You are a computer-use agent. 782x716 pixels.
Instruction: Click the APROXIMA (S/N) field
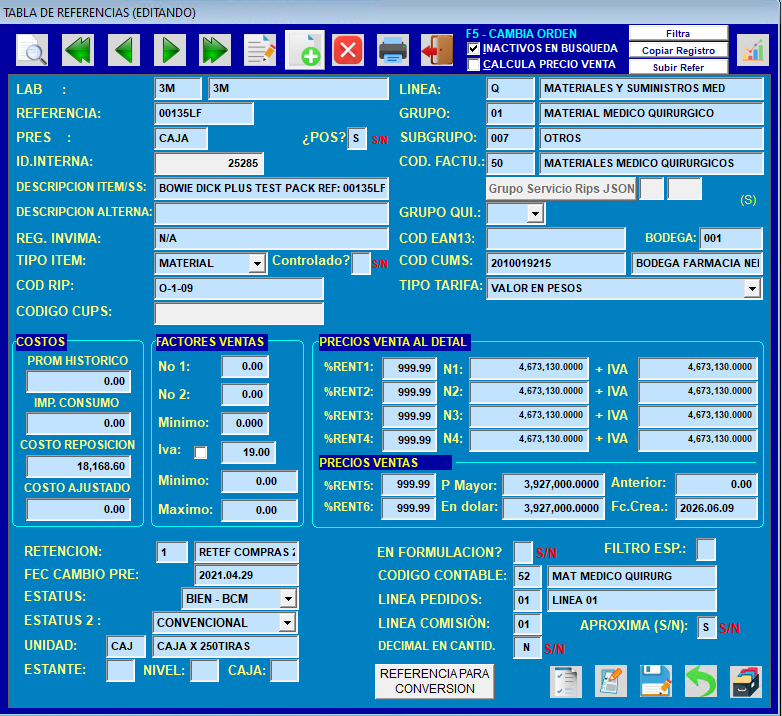tap(707, 627)
